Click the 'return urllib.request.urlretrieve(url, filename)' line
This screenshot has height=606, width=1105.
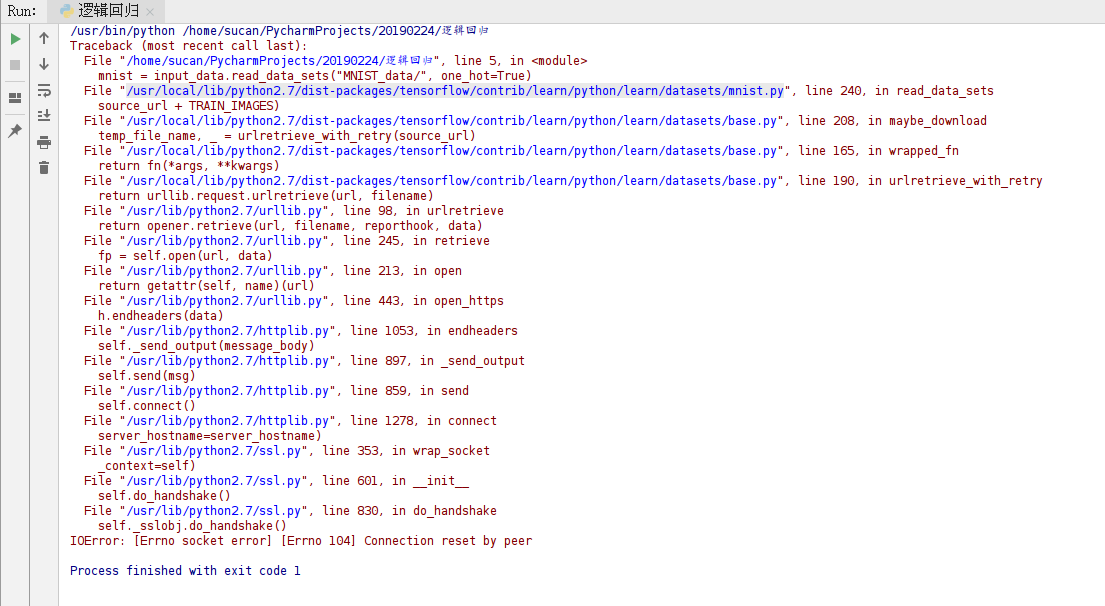tap(266, 196)
